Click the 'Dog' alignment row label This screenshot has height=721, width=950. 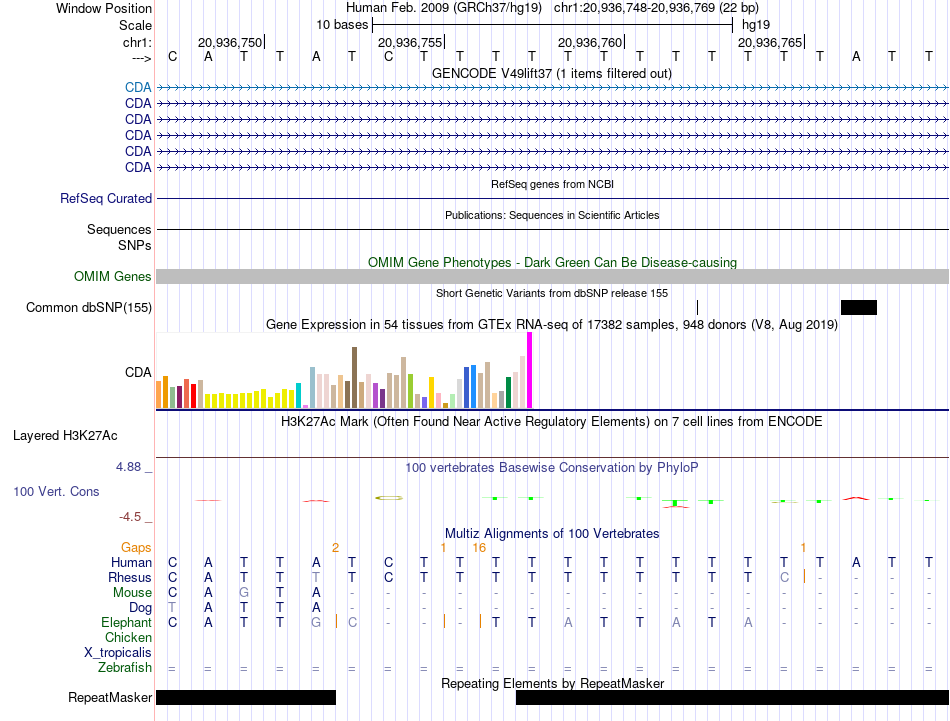(140, 608)
